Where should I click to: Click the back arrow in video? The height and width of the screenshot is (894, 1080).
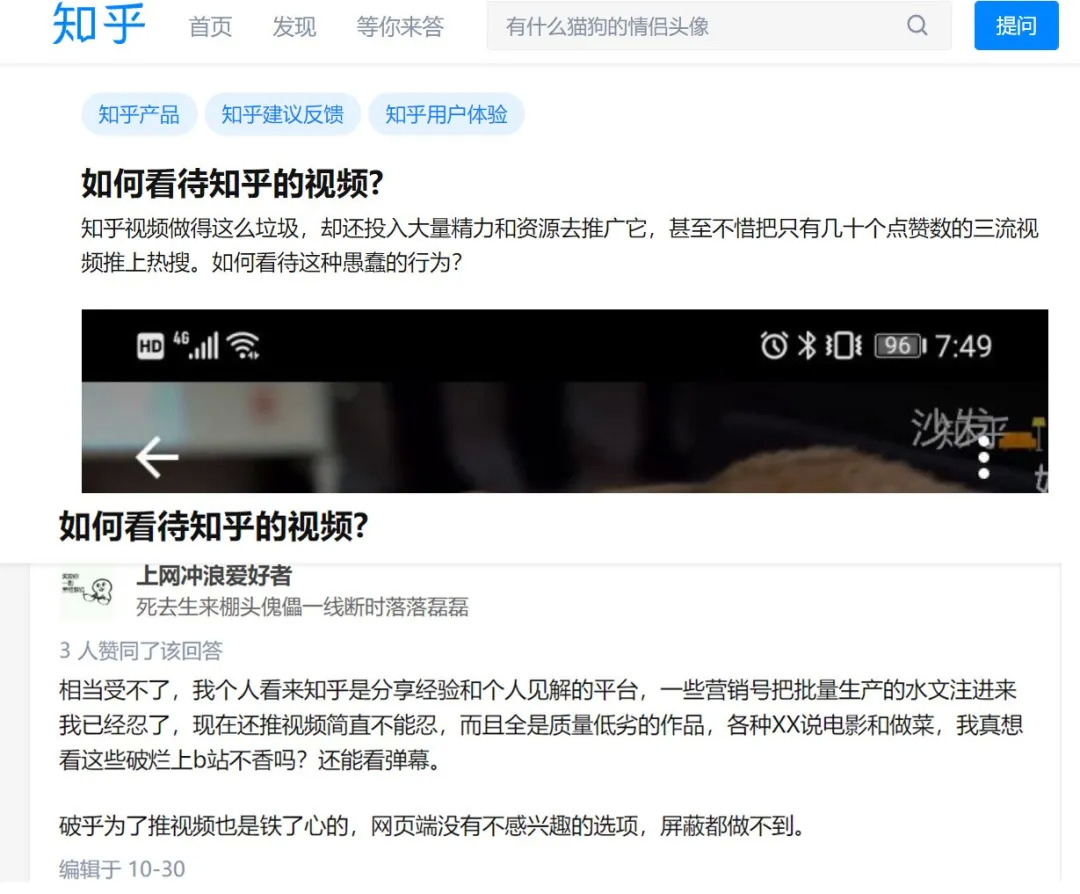[x=157, y=457]
